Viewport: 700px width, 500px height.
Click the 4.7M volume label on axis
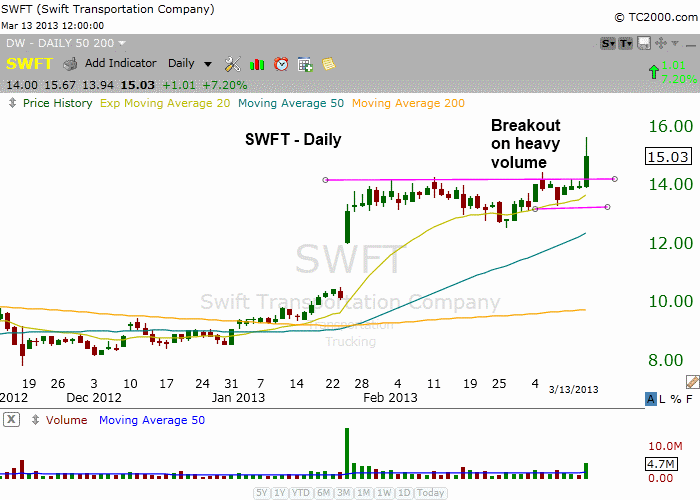point(661,464)
